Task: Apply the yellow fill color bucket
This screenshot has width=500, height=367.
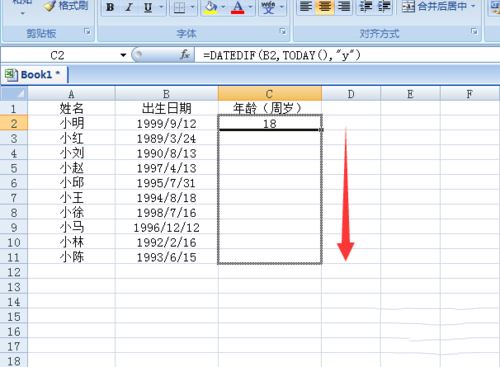Action: coord(211,7)
